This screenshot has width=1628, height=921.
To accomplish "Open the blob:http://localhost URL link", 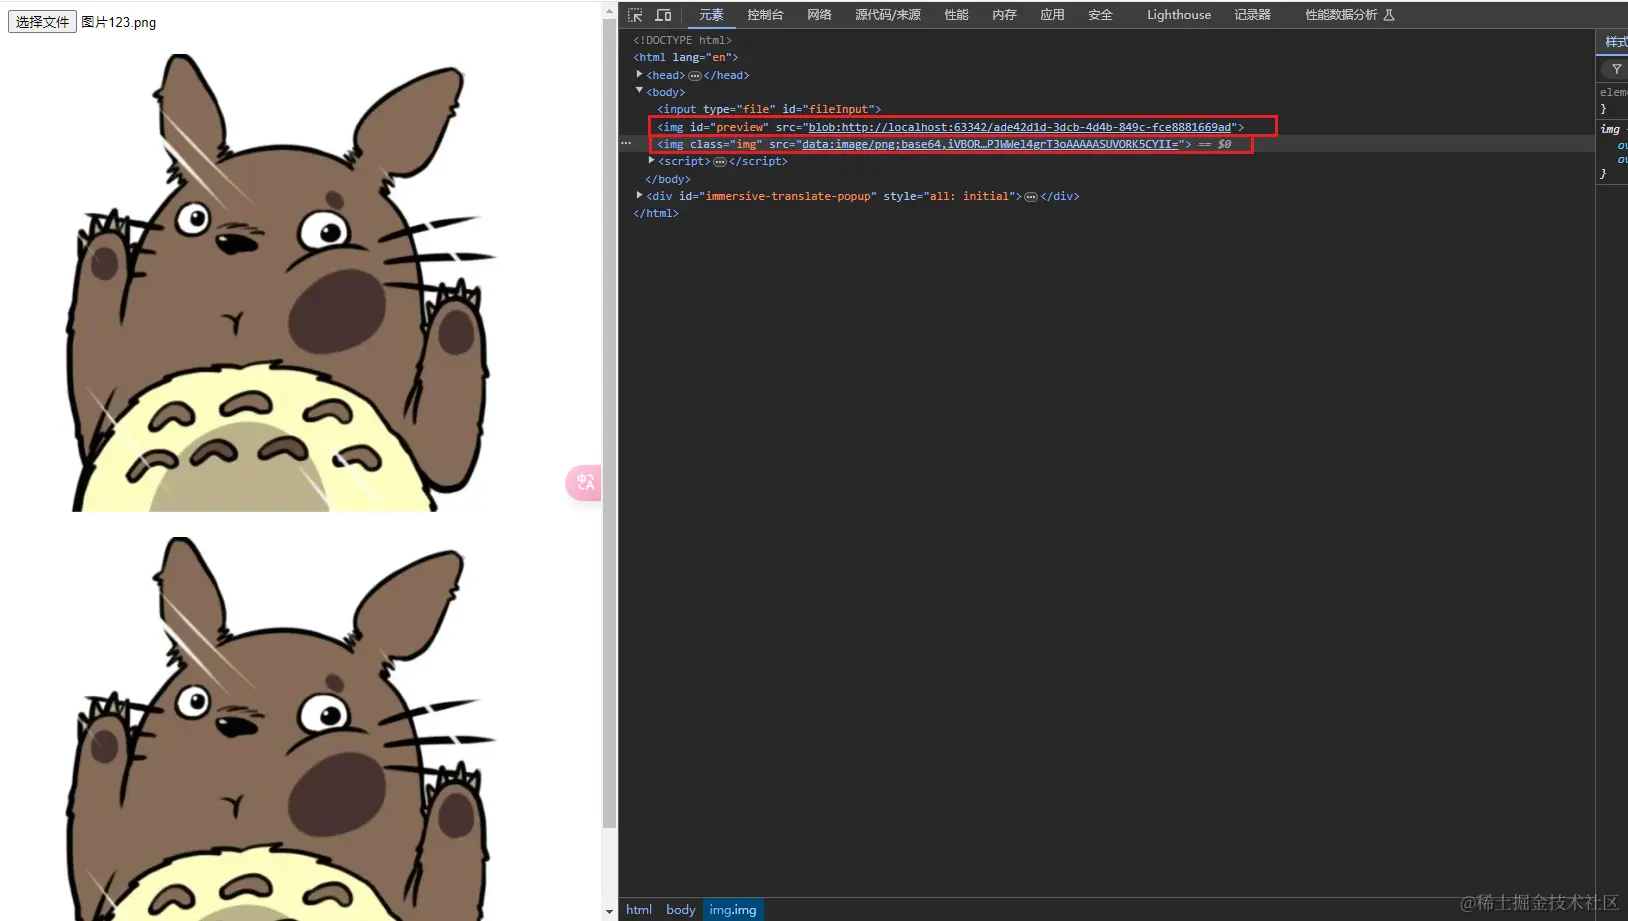I will coord(1020,127).
